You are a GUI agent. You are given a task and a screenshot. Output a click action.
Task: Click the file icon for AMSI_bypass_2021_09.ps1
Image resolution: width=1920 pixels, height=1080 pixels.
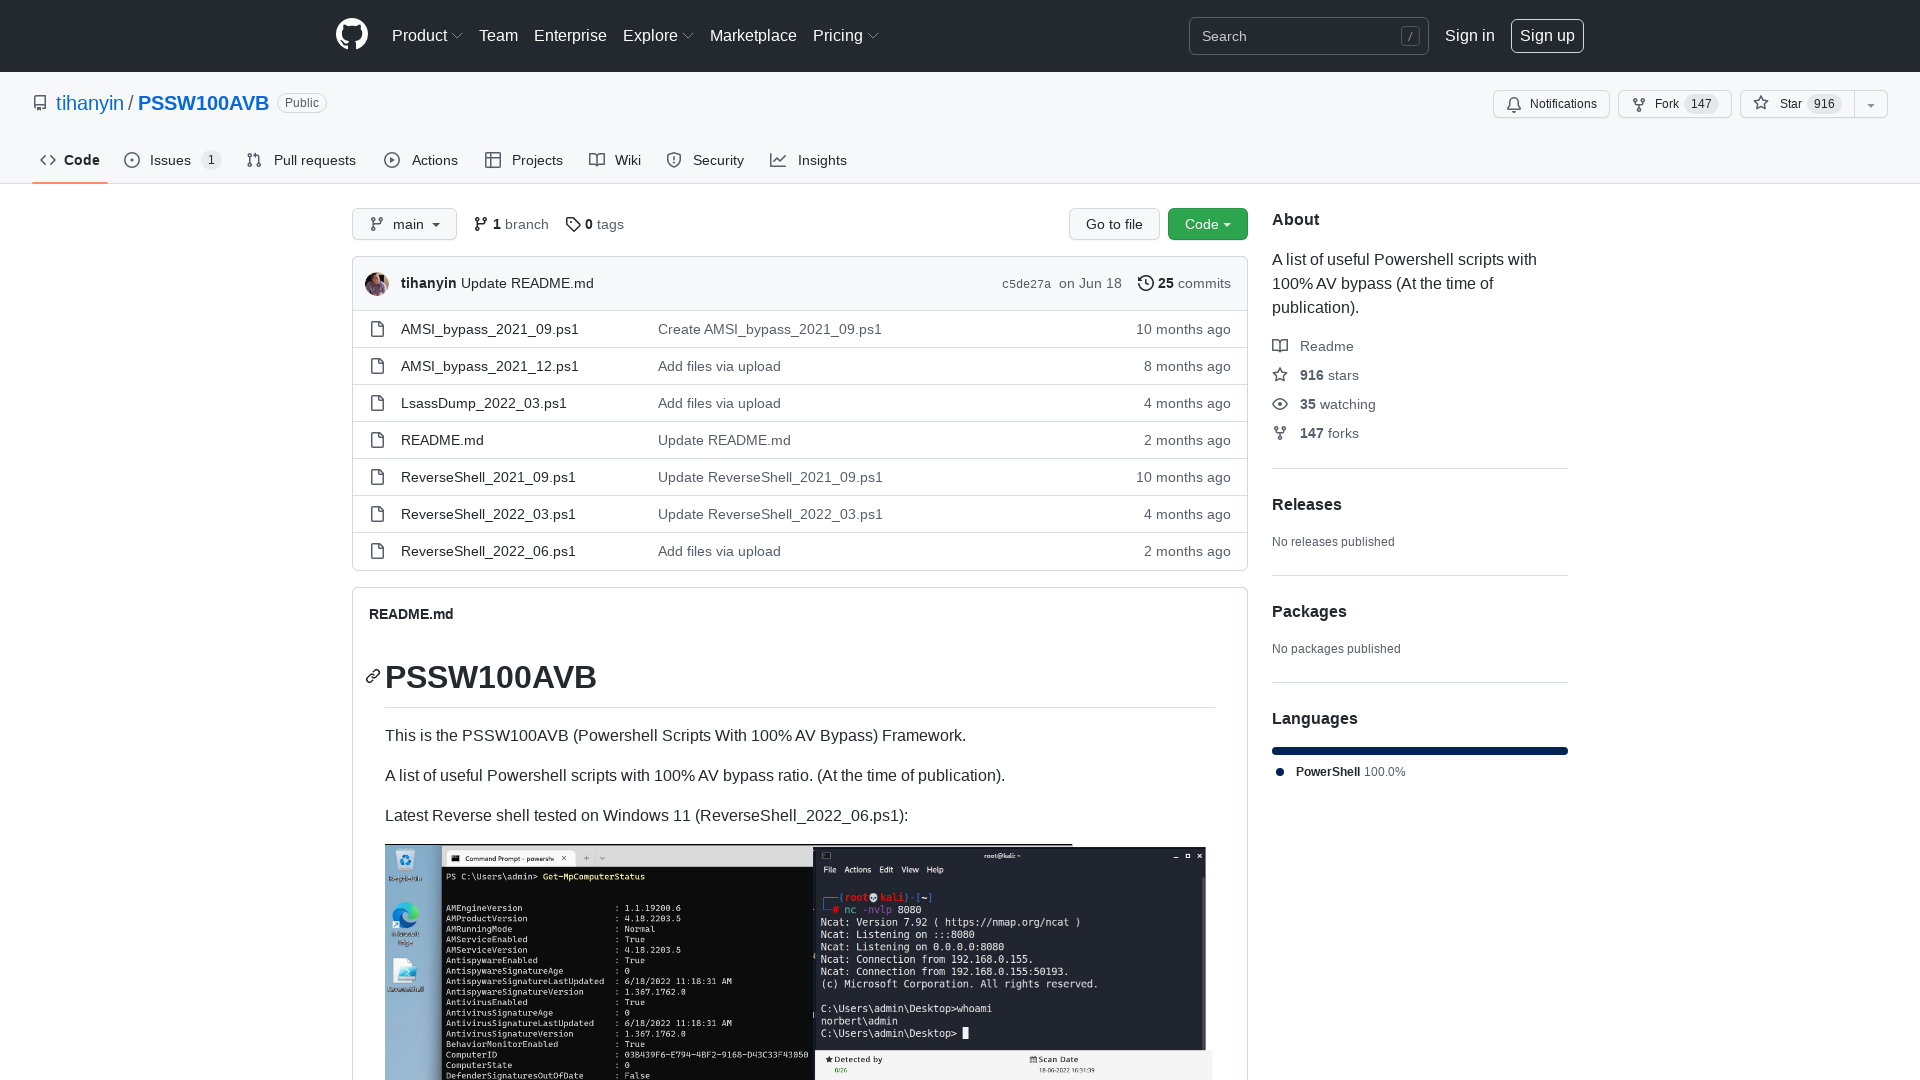377,329
